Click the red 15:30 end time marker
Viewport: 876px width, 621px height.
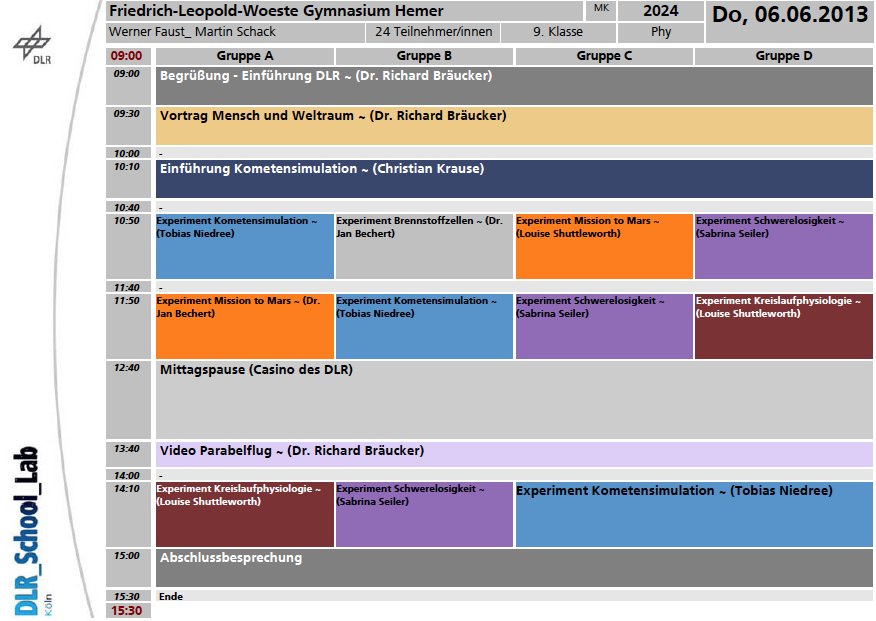pos(126,611)
